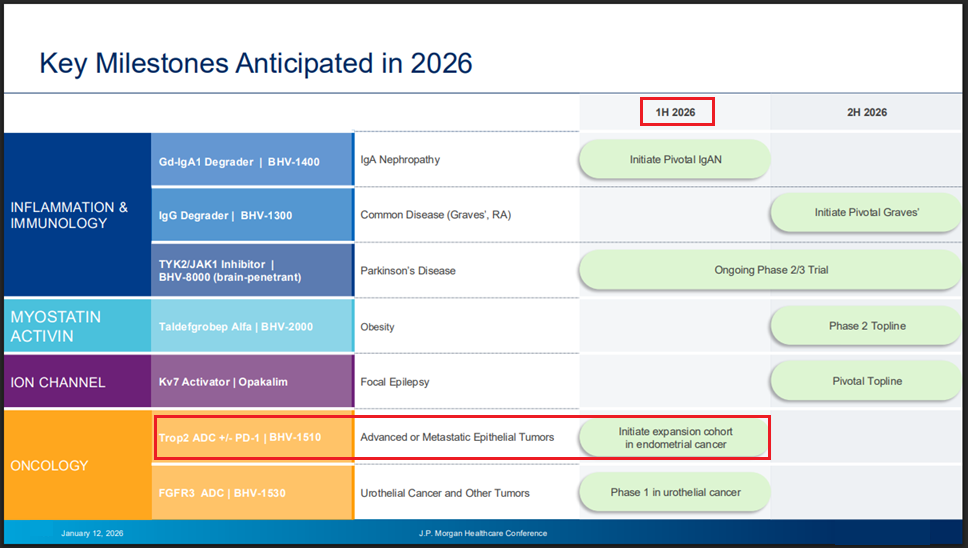968x548 pixels.
Task: Click the 1H 2026 column header
Action: point(675,112)
